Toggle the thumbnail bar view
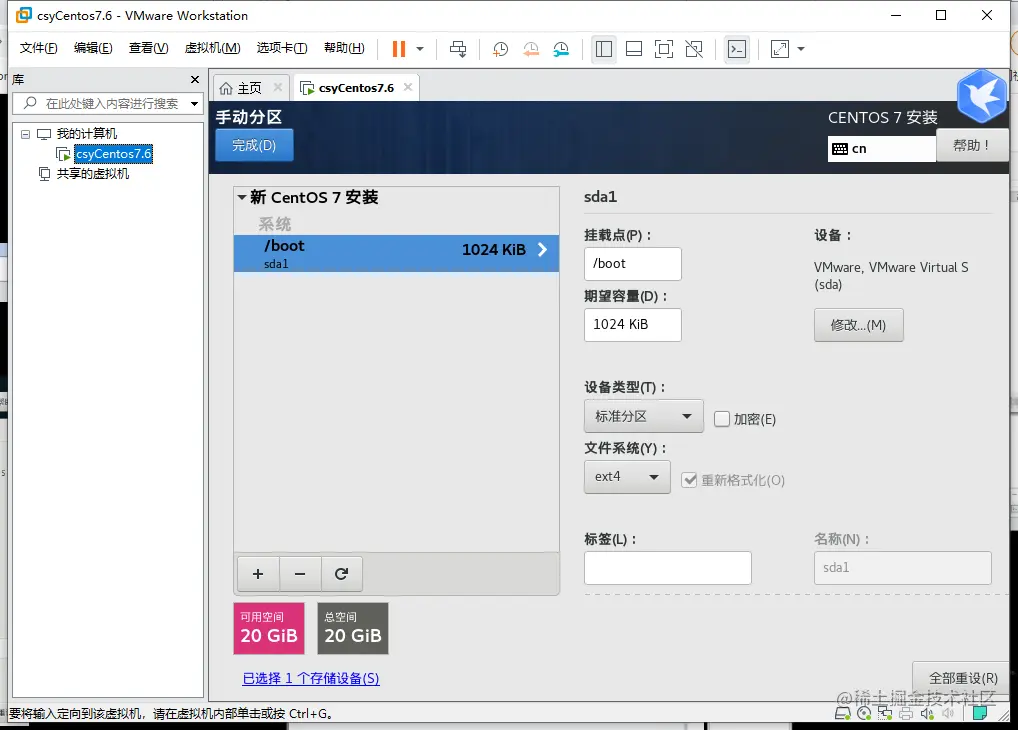Viewport: 1018px width, 730px height. pos(634,49)
